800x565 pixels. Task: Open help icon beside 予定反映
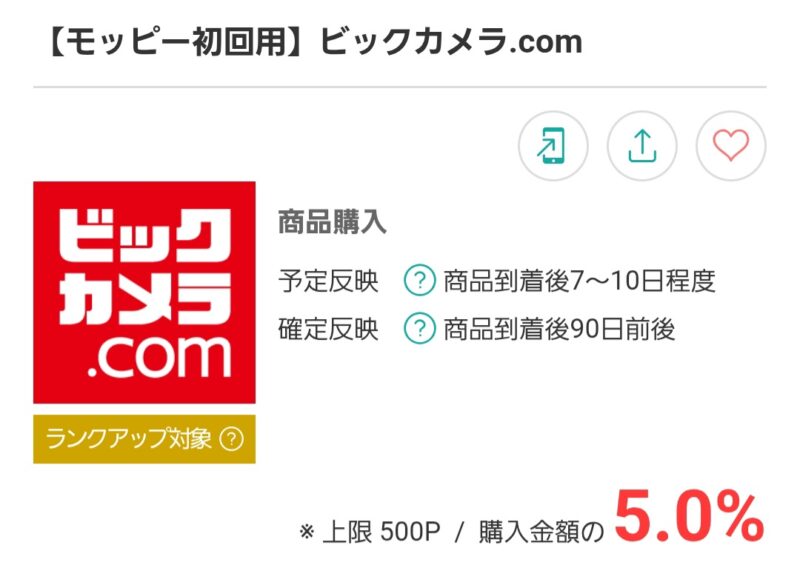419,281
